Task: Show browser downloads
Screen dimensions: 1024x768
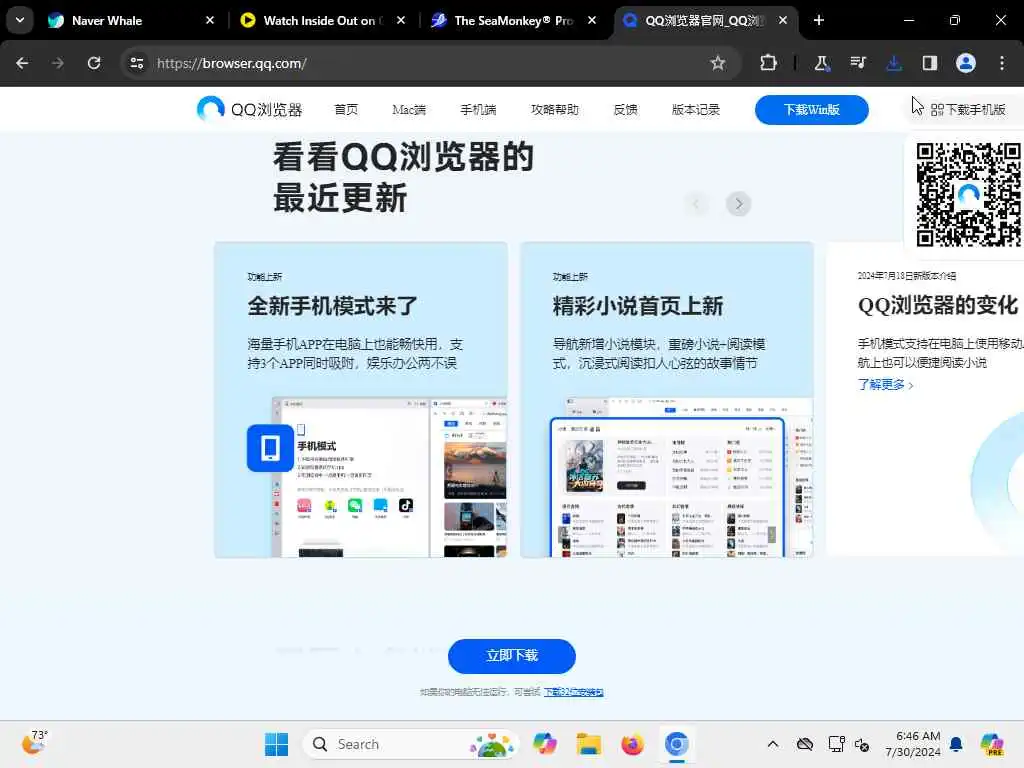Action: click(894, 63)
